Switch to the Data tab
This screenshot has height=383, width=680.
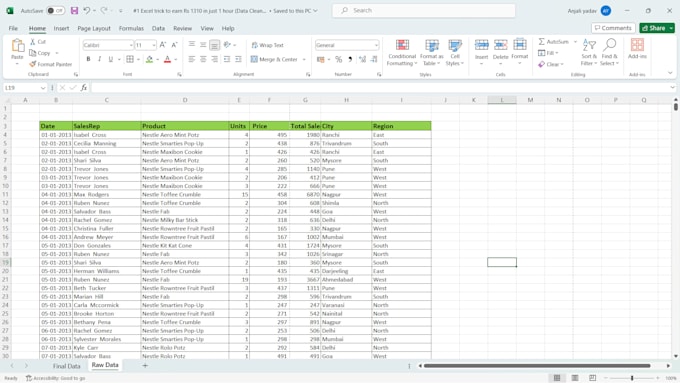point(158,28)
